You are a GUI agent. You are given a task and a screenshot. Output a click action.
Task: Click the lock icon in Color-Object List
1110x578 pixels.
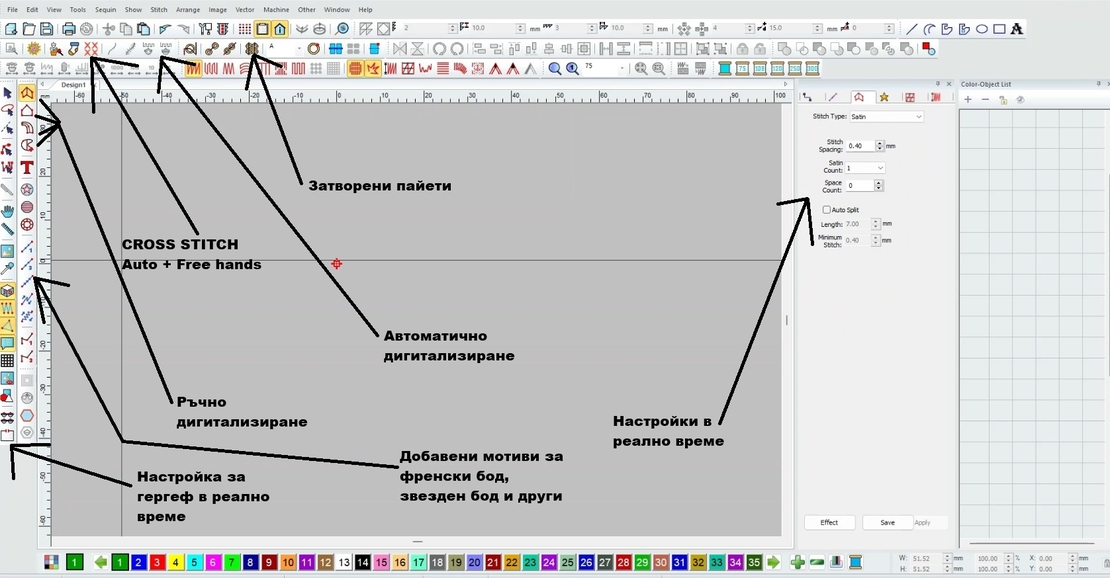[x=1003, y=100]
